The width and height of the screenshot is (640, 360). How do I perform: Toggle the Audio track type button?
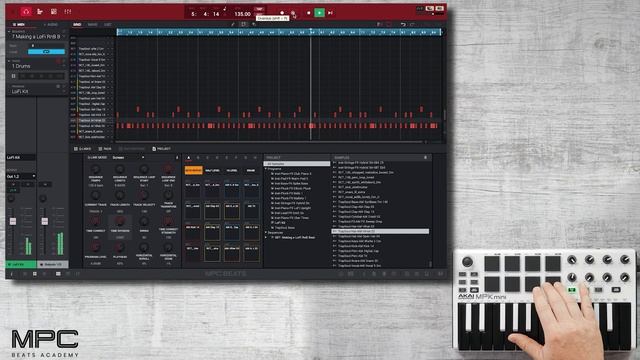51,25
